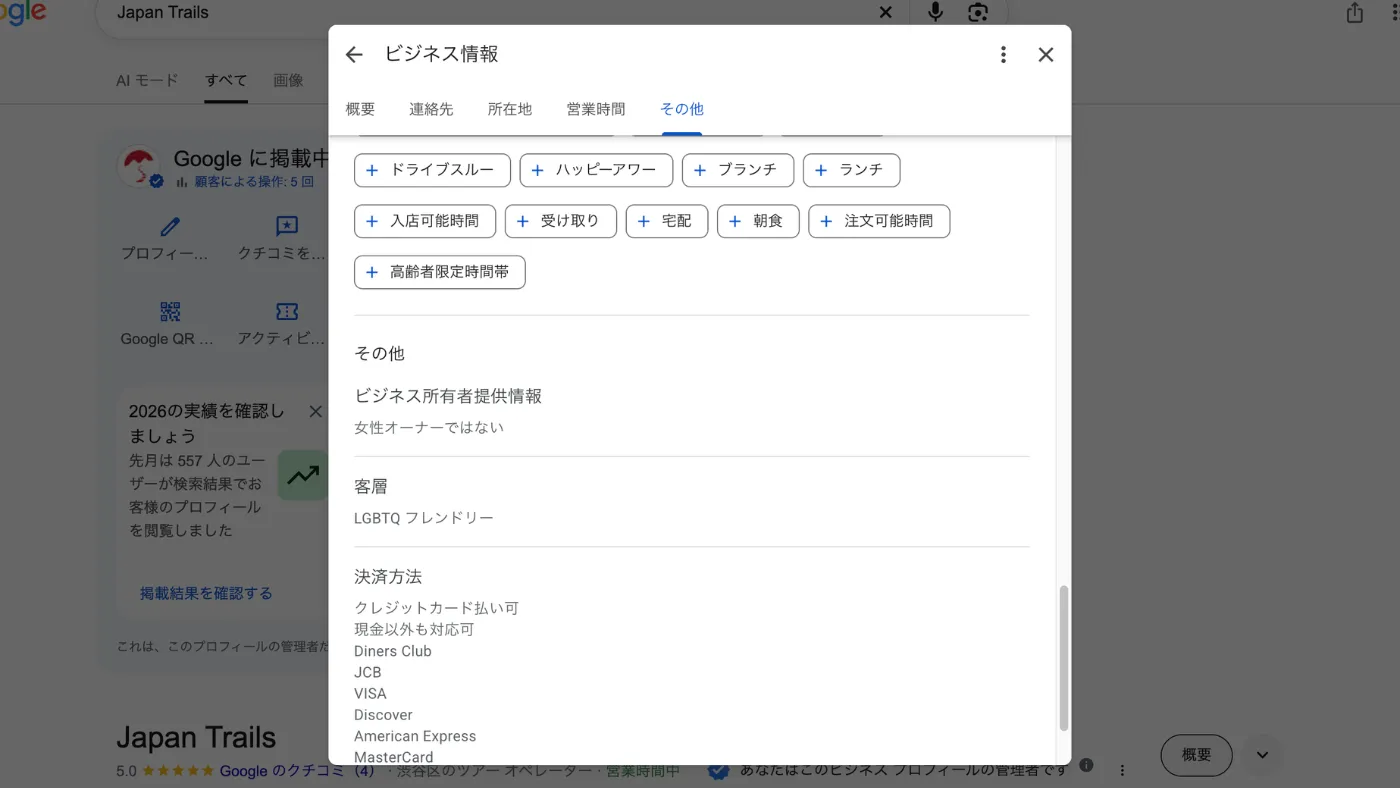The image size is (1400, 788).
Task: Click the dialog's vertical scrollbar thumb
Action: tap(1064, 659)
